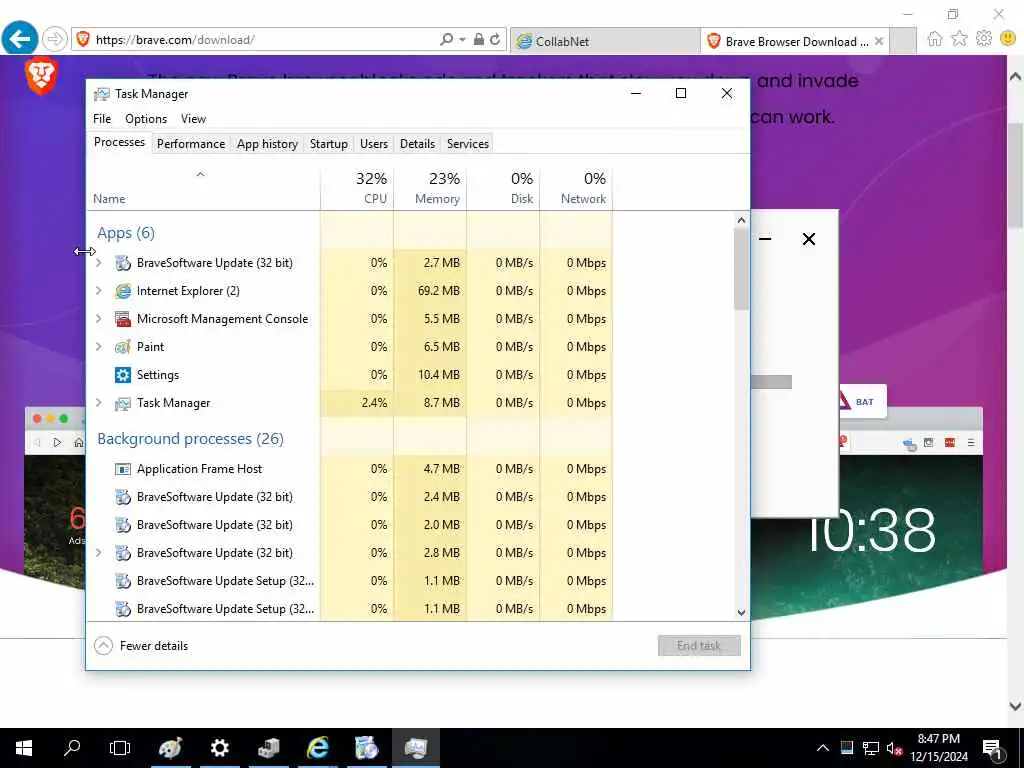This screenshot has height=768, width=1024.
Task: Click the network tray icon
Action: coord(870,748)
